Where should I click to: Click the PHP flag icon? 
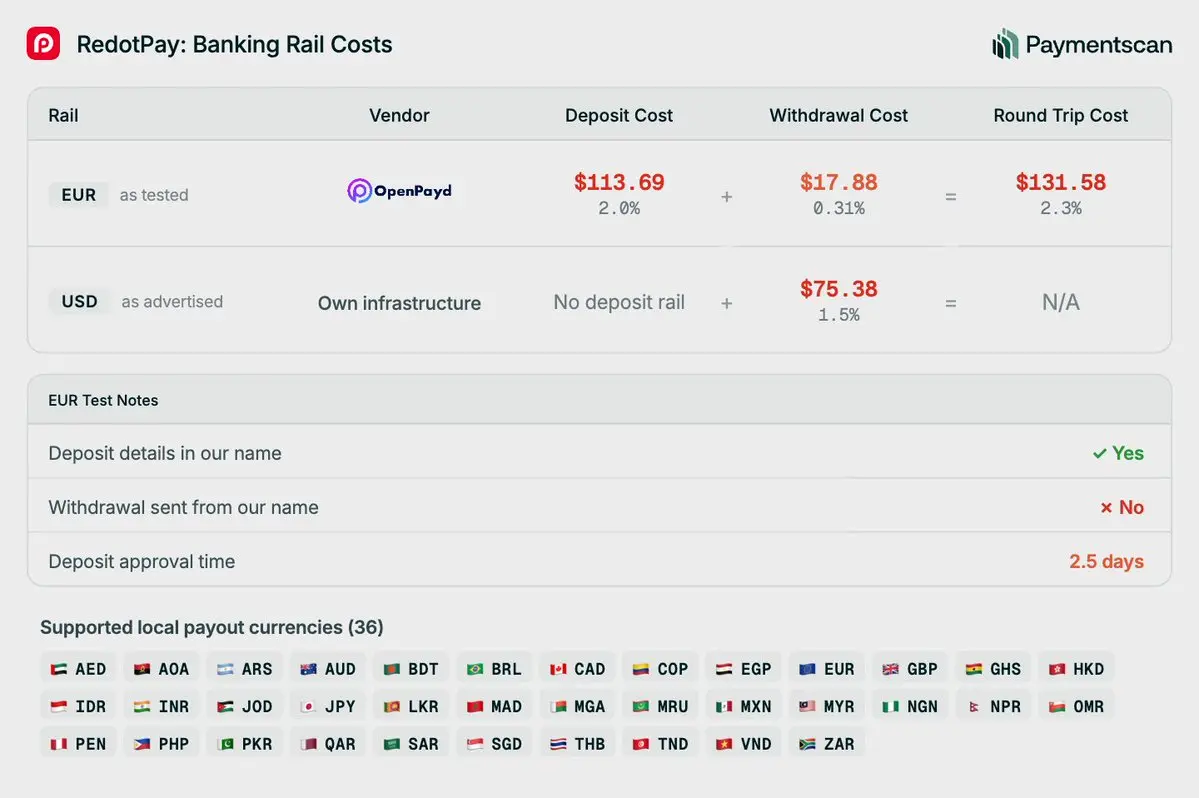pos(142,744)
